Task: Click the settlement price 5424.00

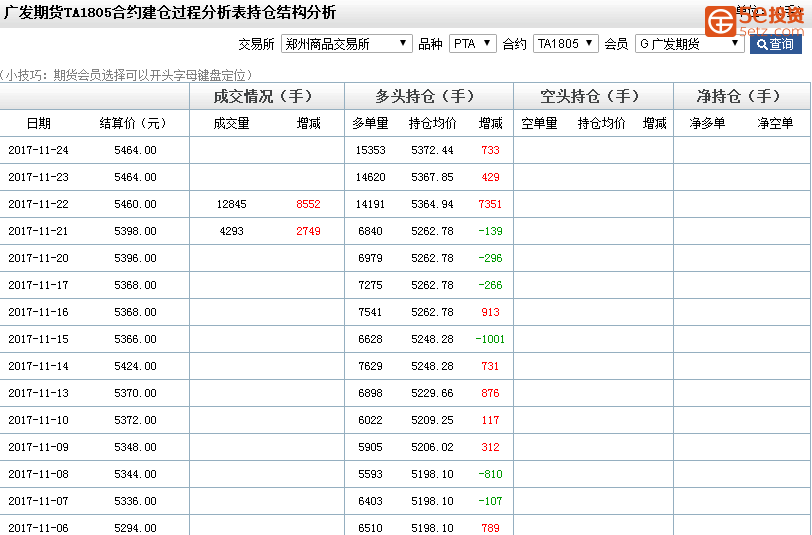Action: tap(135, 366)
